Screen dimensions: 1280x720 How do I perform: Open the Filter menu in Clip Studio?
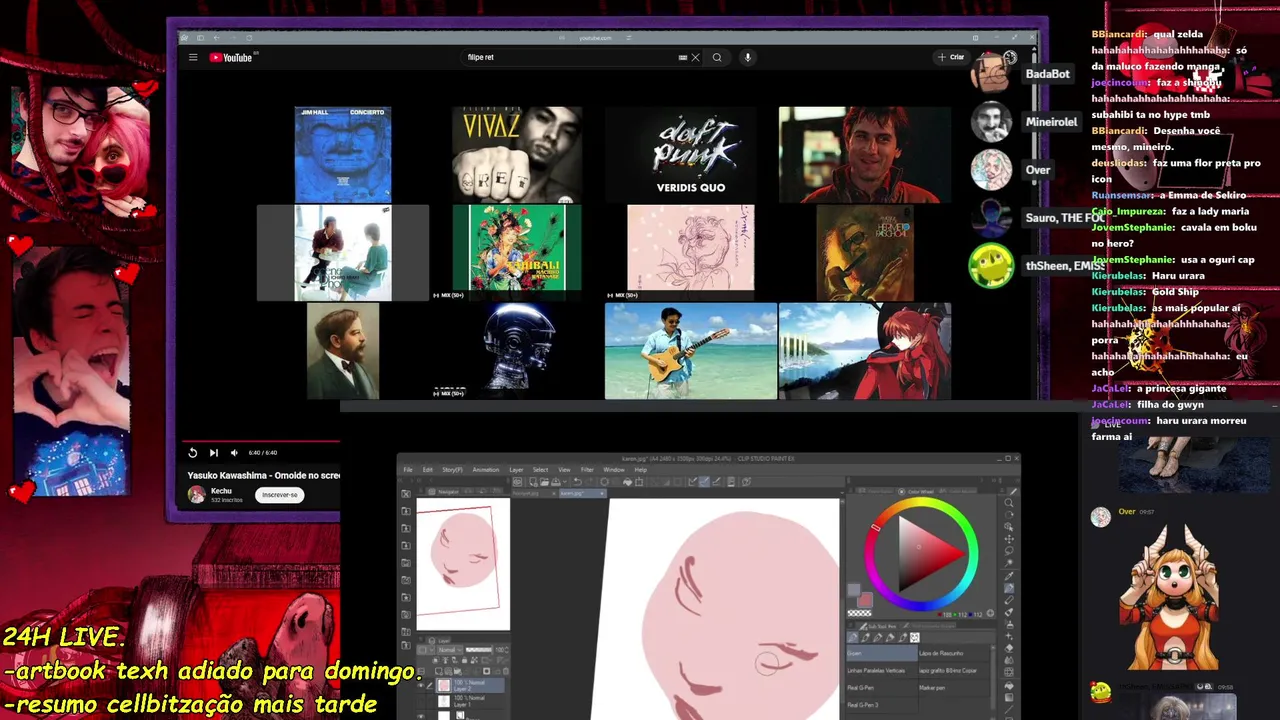click(587, 470)
